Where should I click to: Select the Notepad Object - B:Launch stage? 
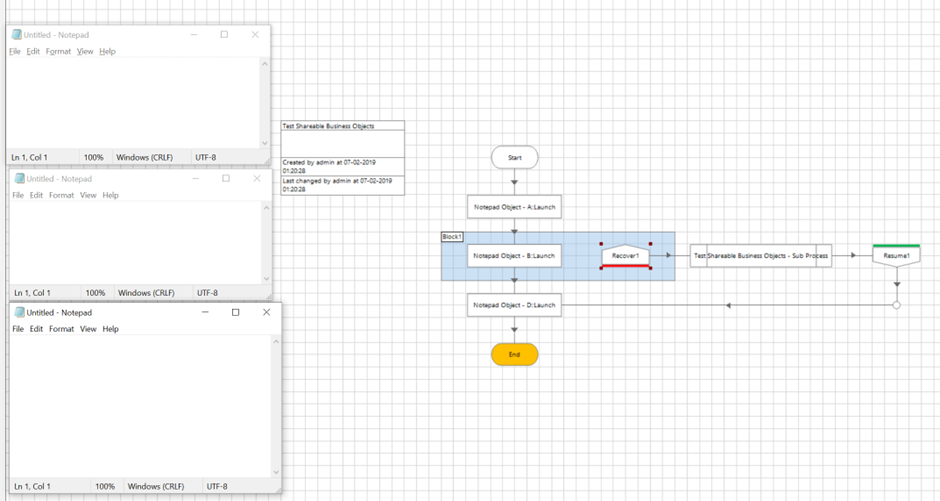pyautogui.click(x=514, y=256)
